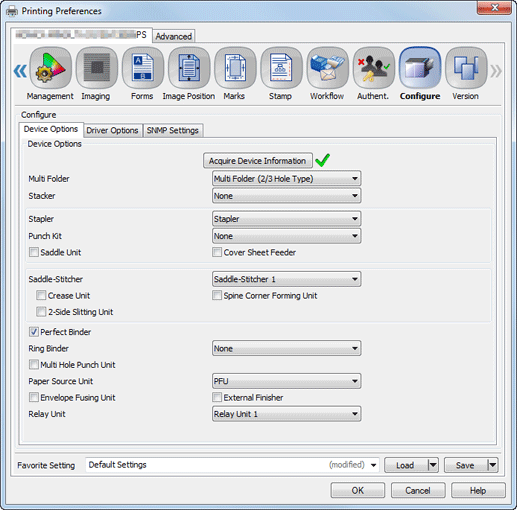
Task: Select the Image Position icon
Action: tap(189, 68)
